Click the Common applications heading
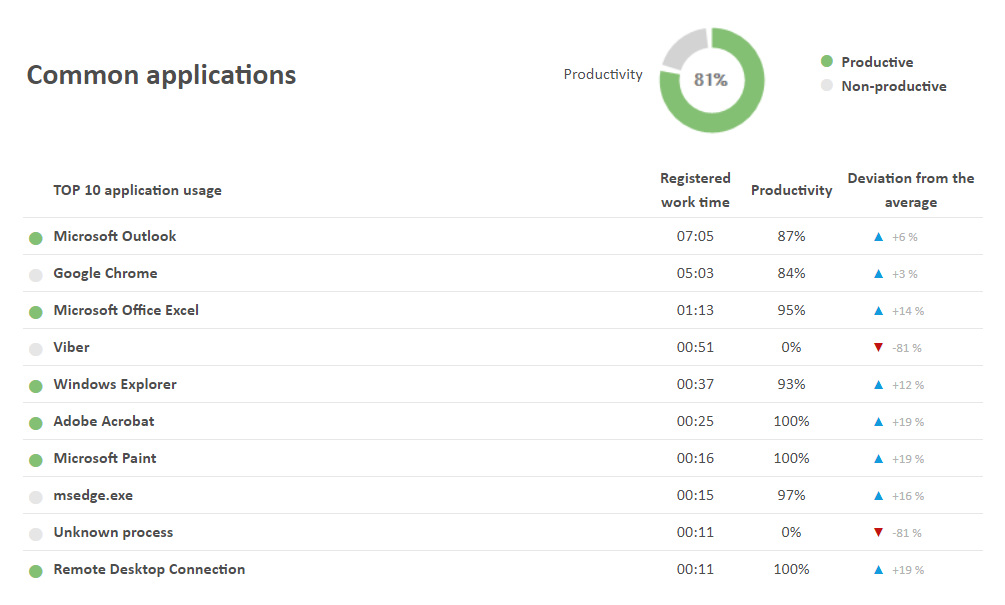 pos(161,75)
